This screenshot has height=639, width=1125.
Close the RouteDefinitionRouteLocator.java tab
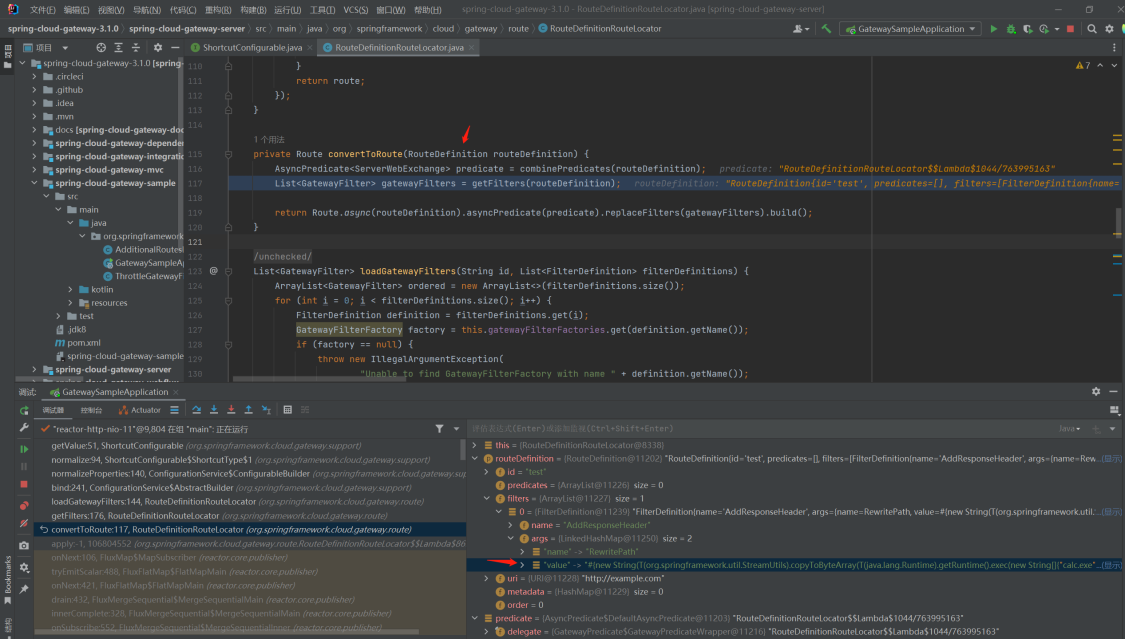coord(471,47)
